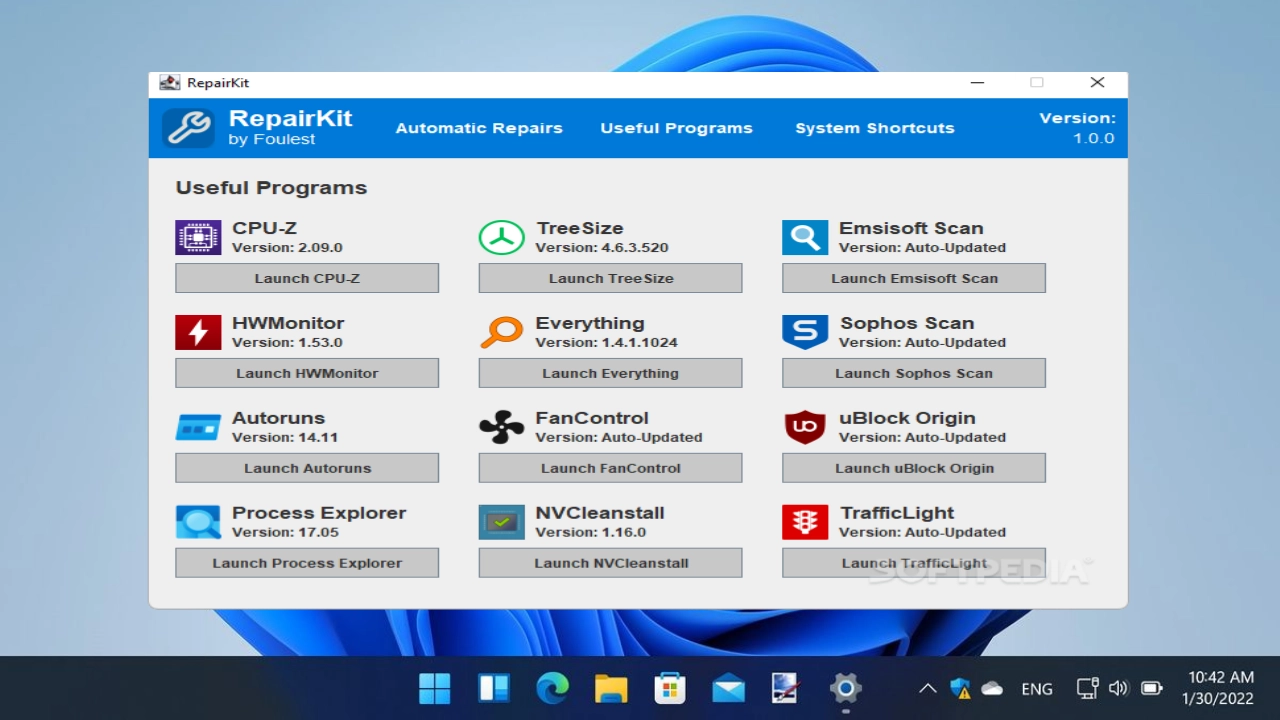Launch Autoruns
The image size is (1280, 720).
pos(307,468)
